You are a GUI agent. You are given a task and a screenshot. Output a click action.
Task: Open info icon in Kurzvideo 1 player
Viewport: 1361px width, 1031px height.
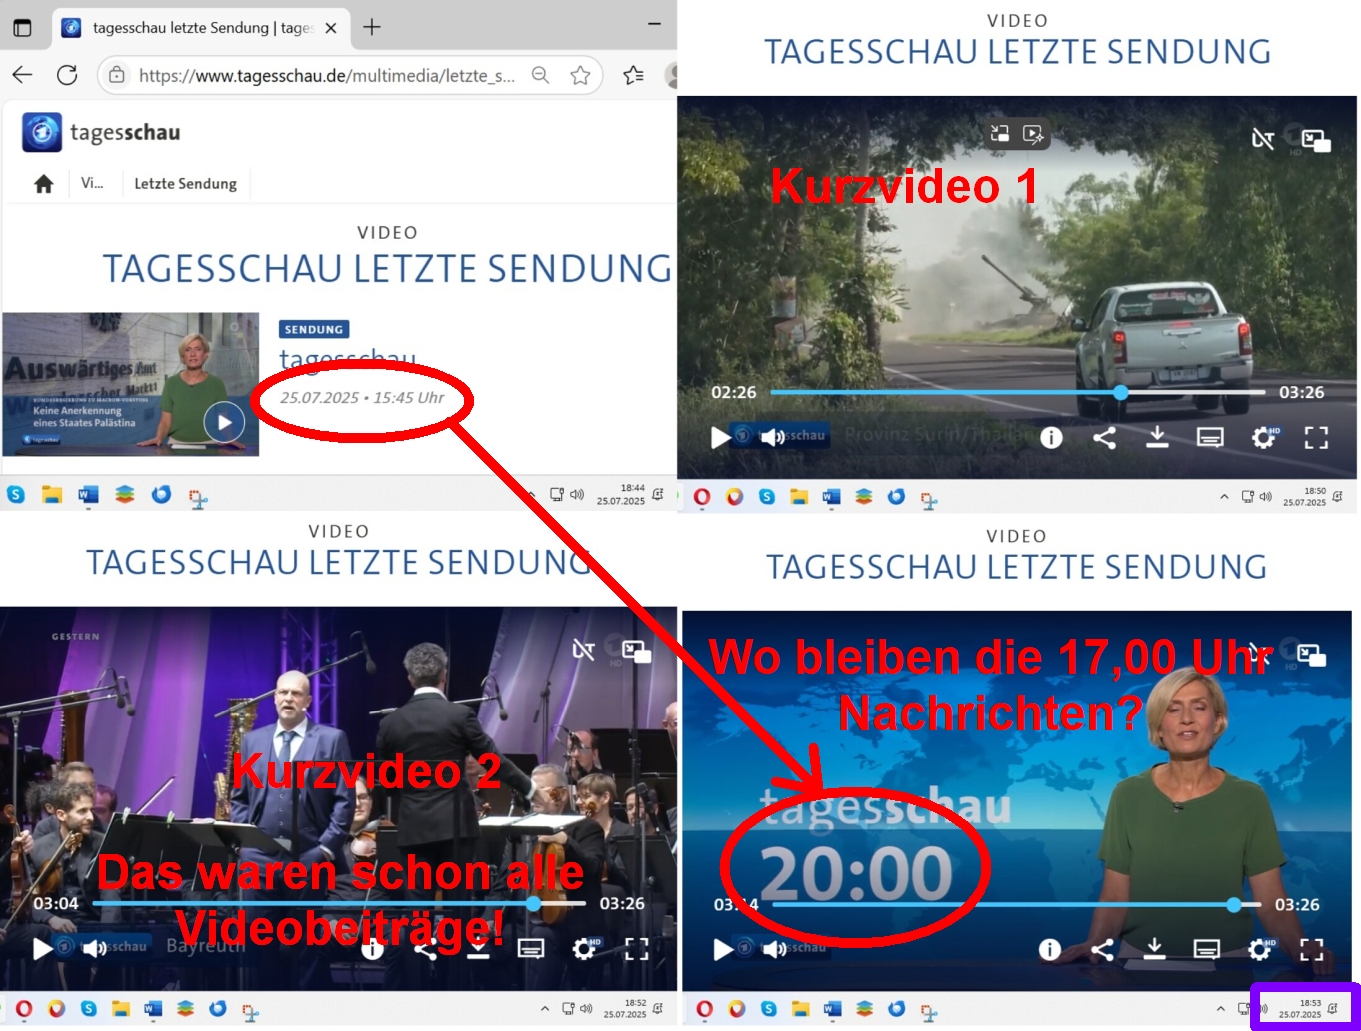tap(1051, 437)
